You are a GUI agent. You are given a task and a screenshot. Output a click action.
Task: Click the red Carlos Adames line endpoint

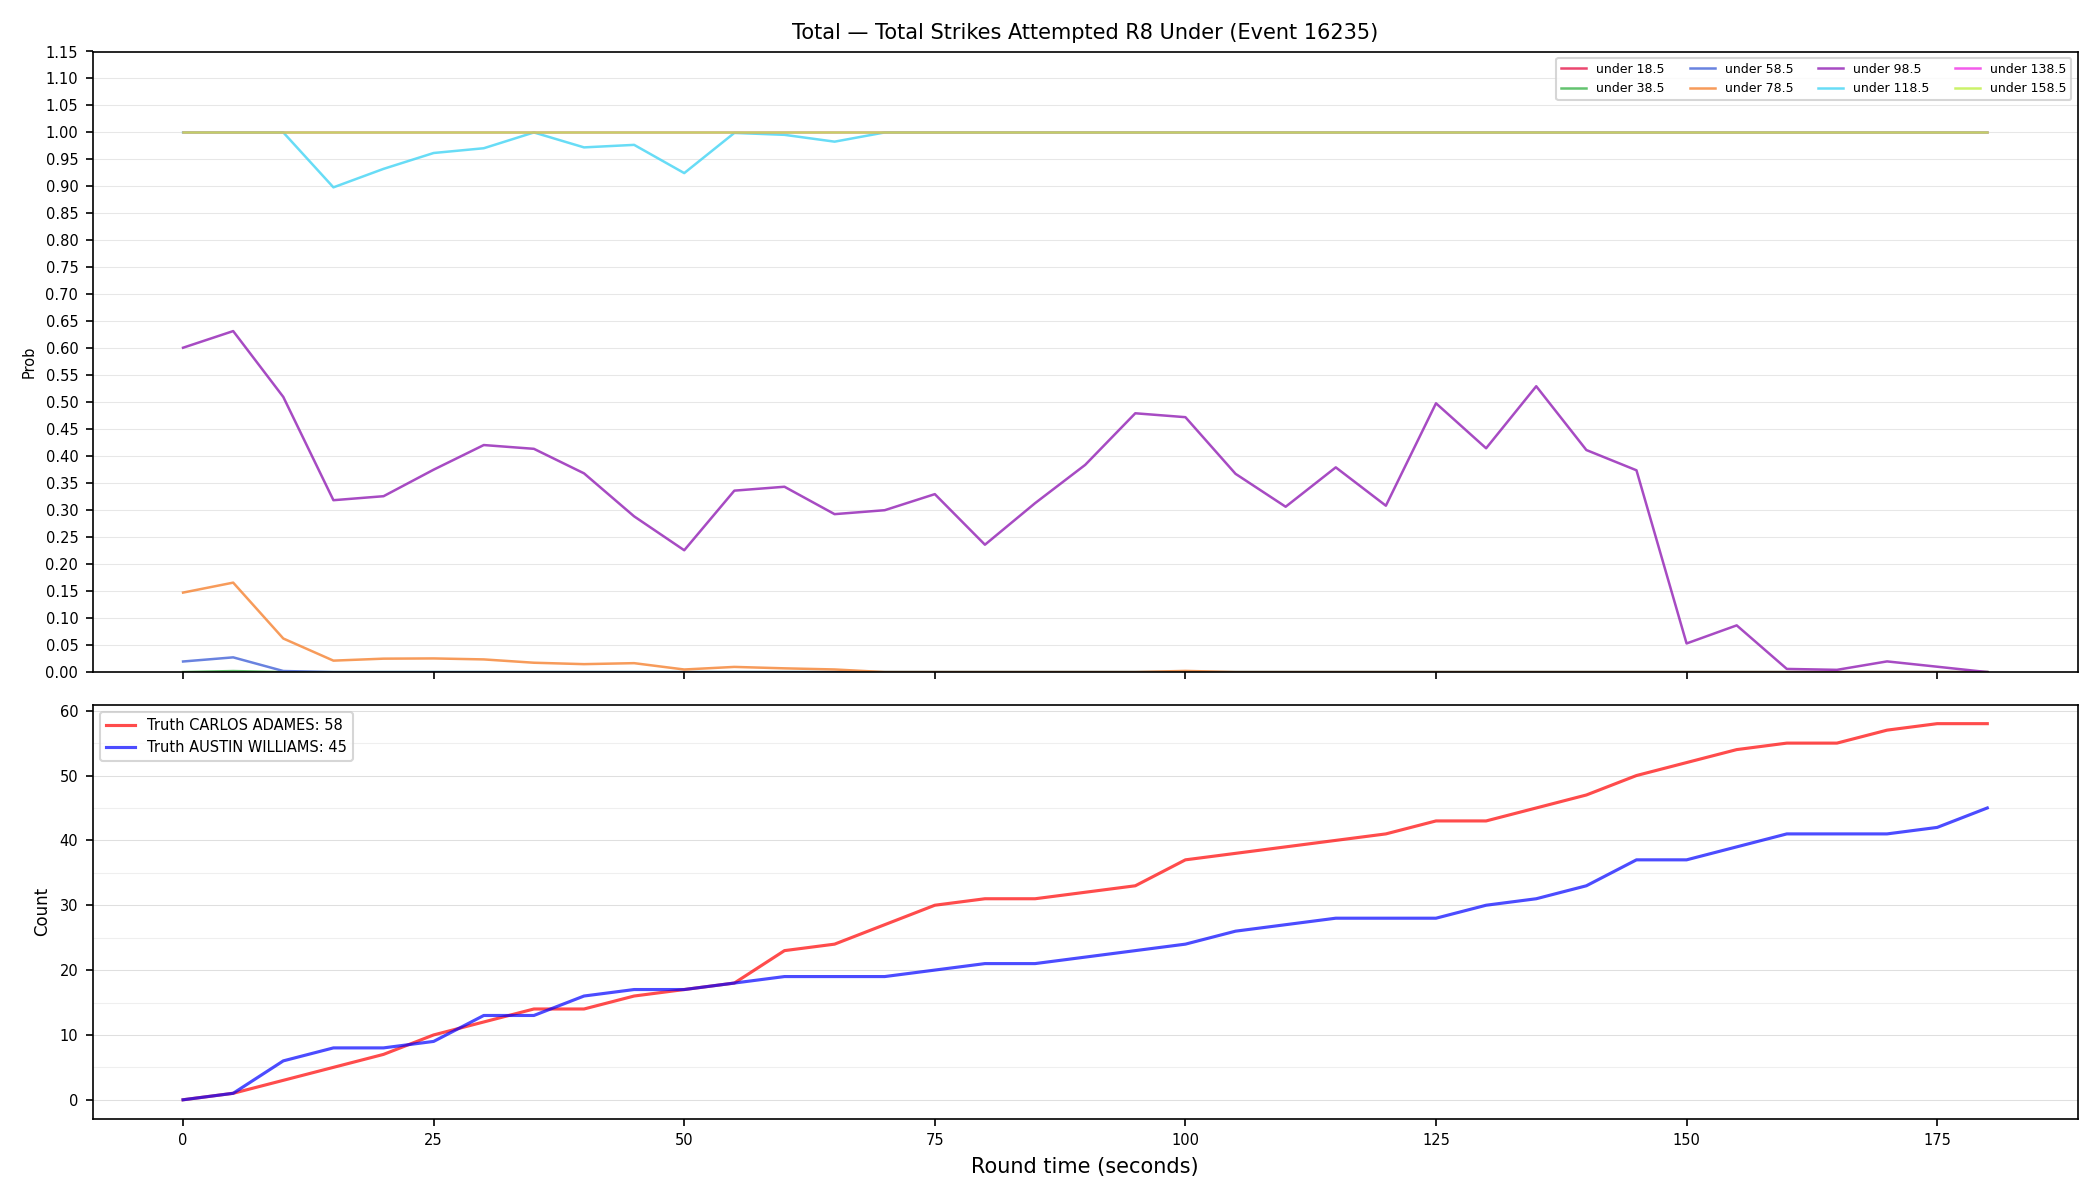pos(1987,723)
